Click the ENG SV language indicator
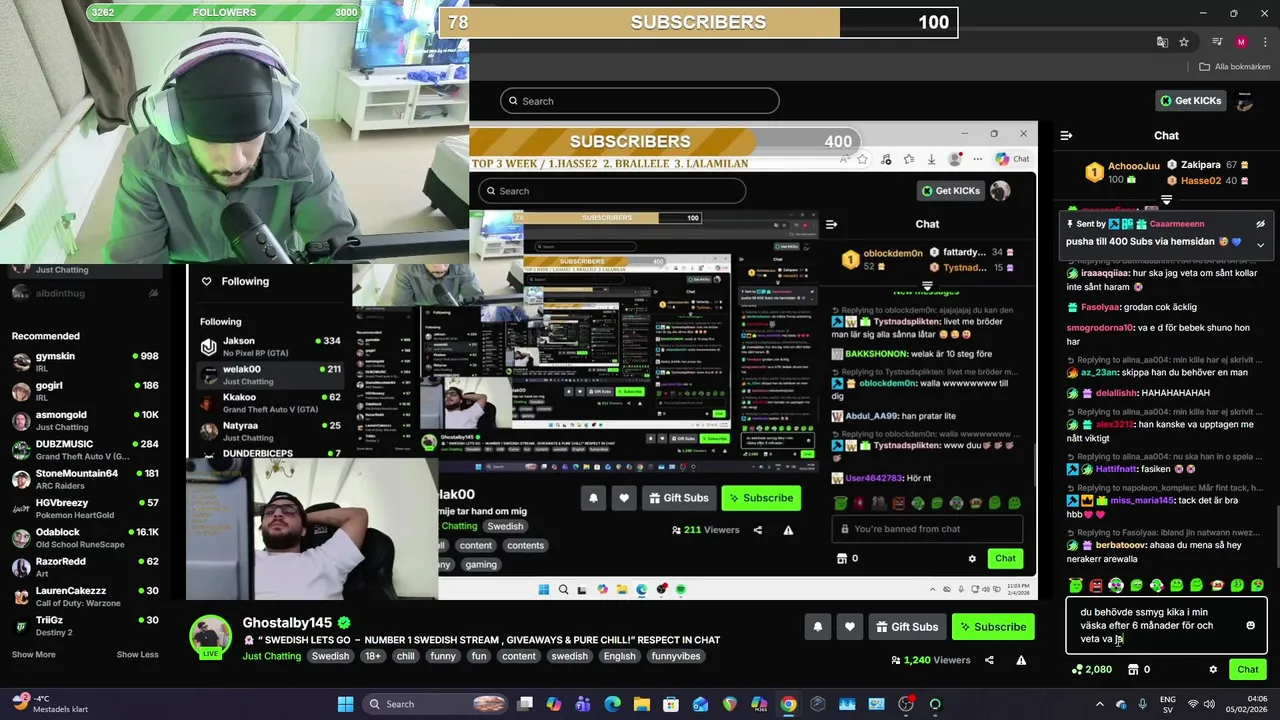The width and height of the screenshot is (1280, 720). [1167, 704]
